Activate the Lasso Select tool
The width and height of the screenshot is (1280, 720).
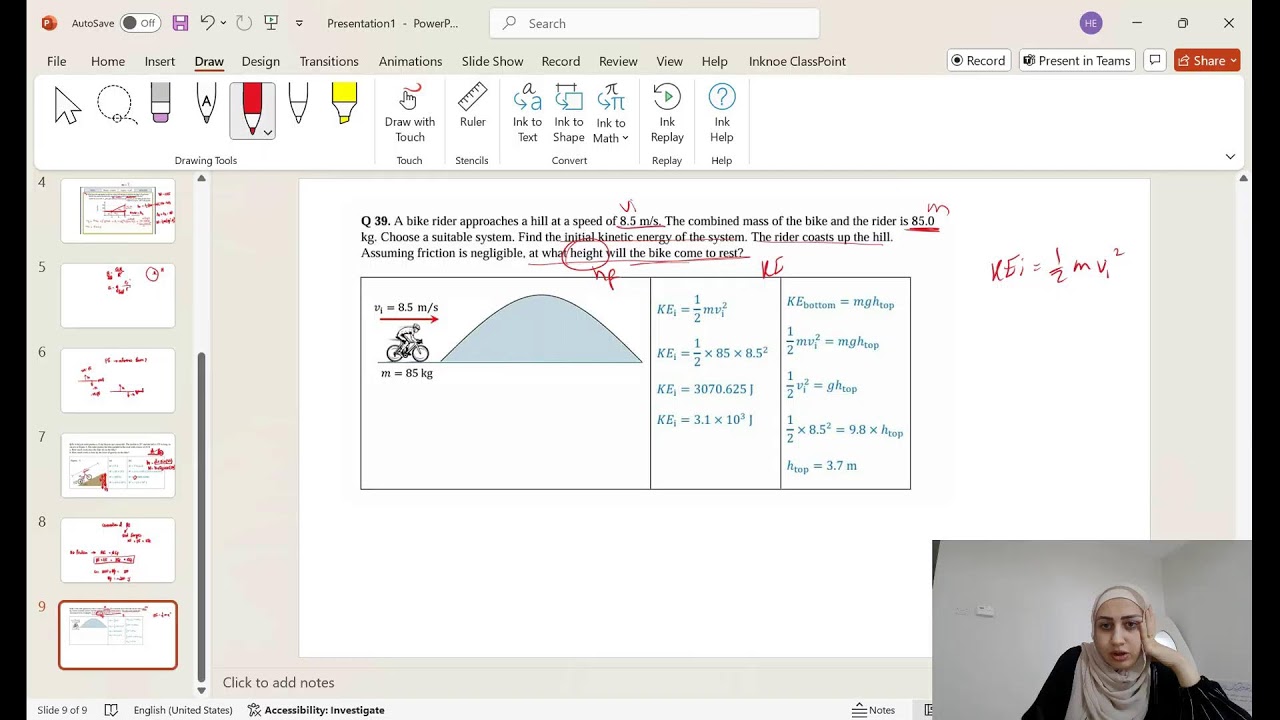[115, 106]
